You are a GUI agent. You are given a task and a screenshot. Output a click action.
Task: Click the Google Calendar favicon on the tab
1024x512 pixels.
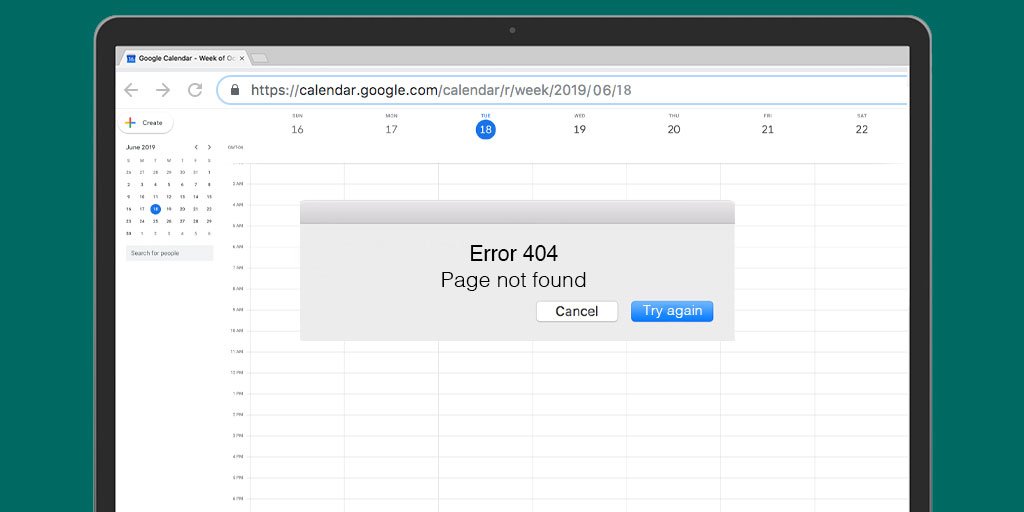coord(131,58)
